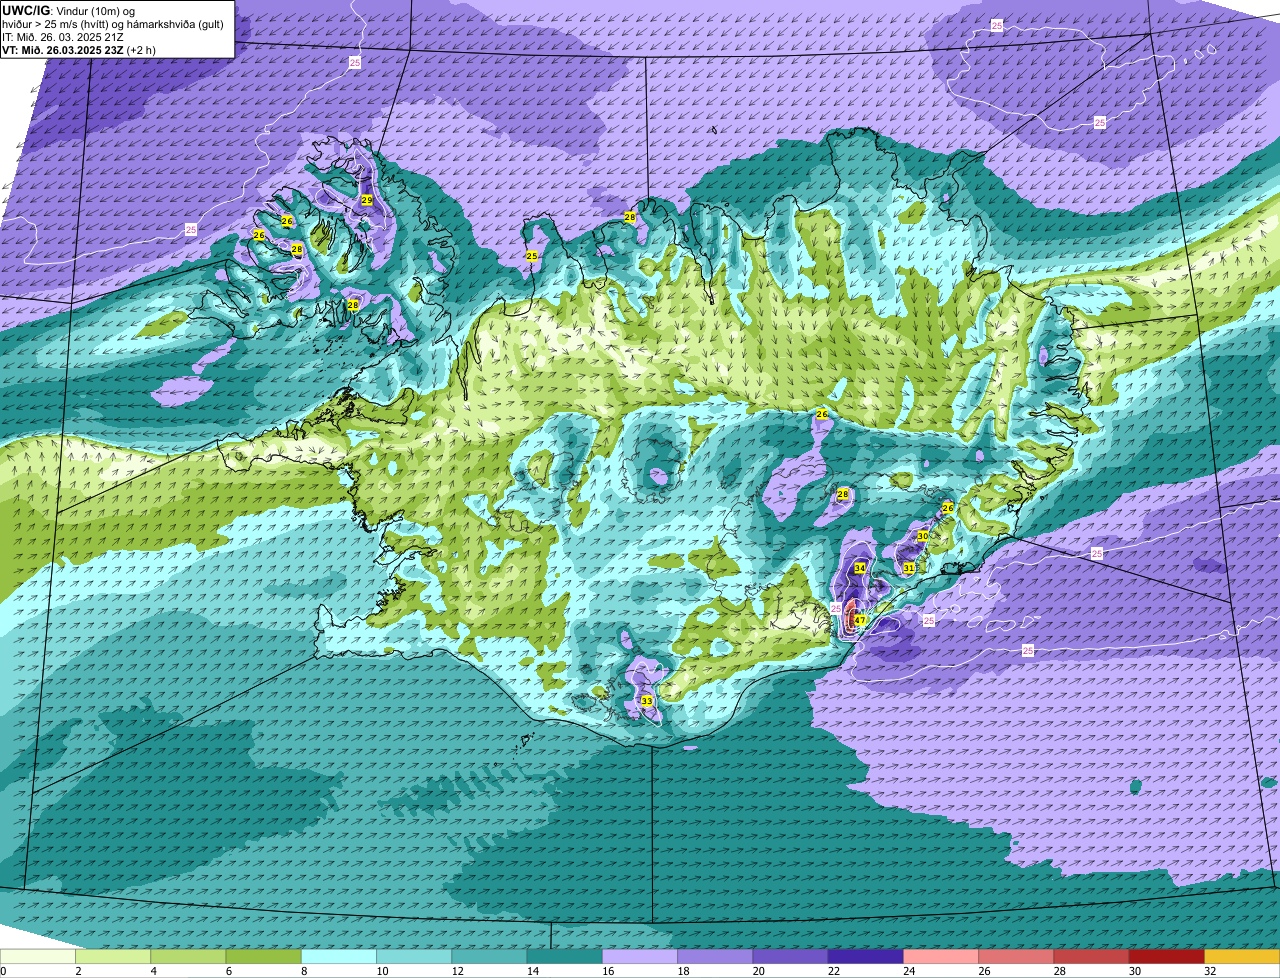The height and width of the screenshot is (978, 1280).
Task: Select the header line mentioning 'hámarkshviða (gult)'
Action: [x=113, y=23]
